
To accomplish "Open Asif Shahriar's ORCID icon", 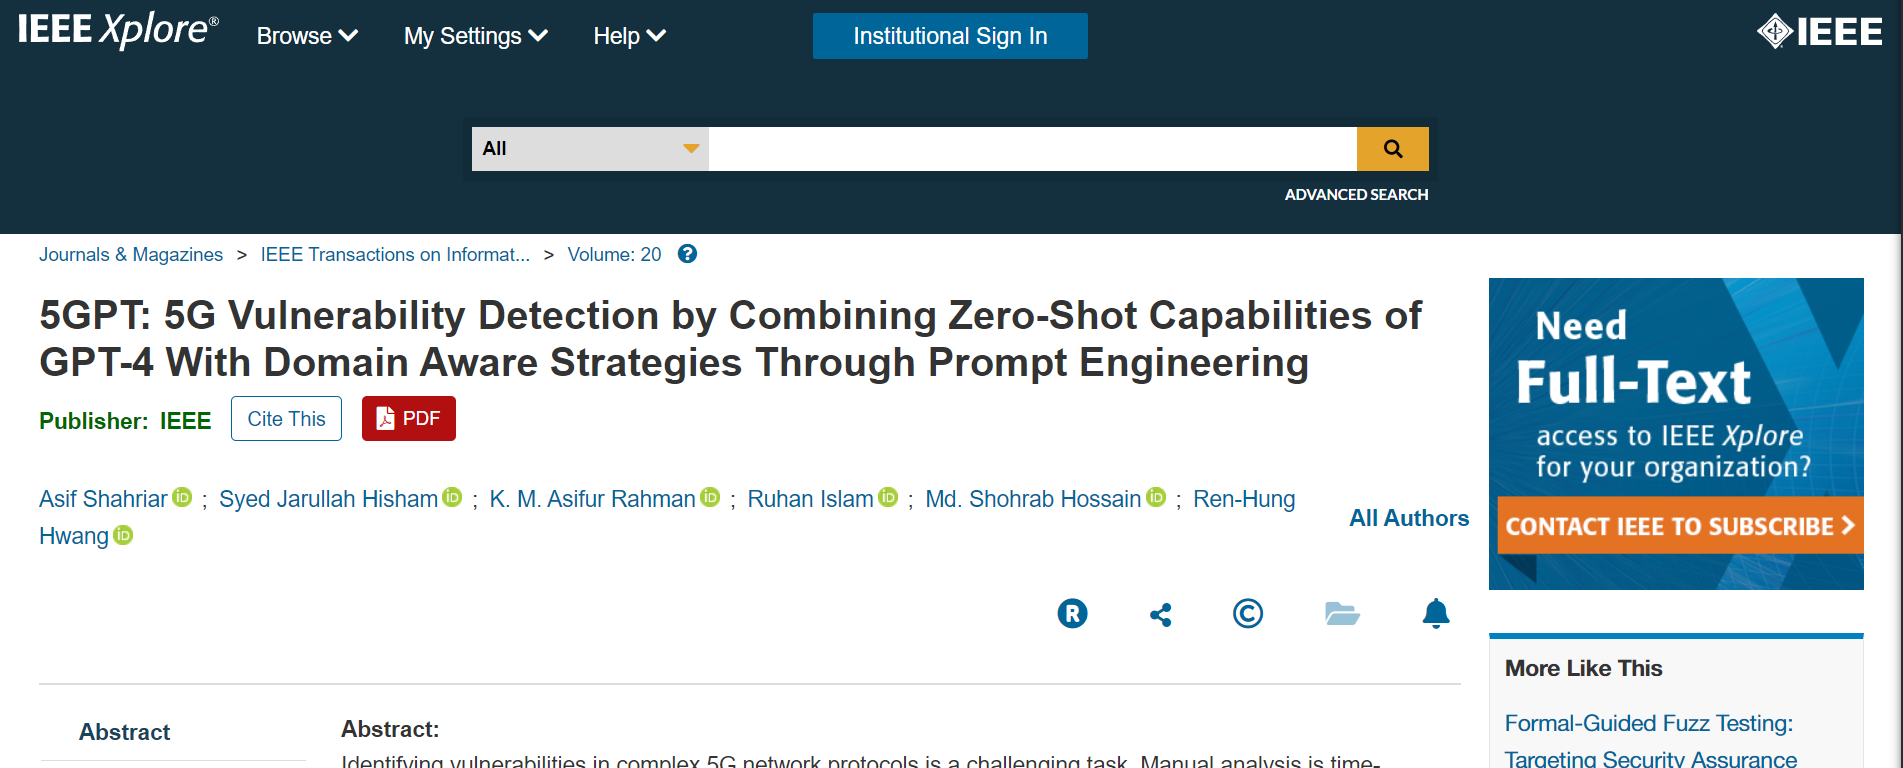I will [x=182, y=497].
